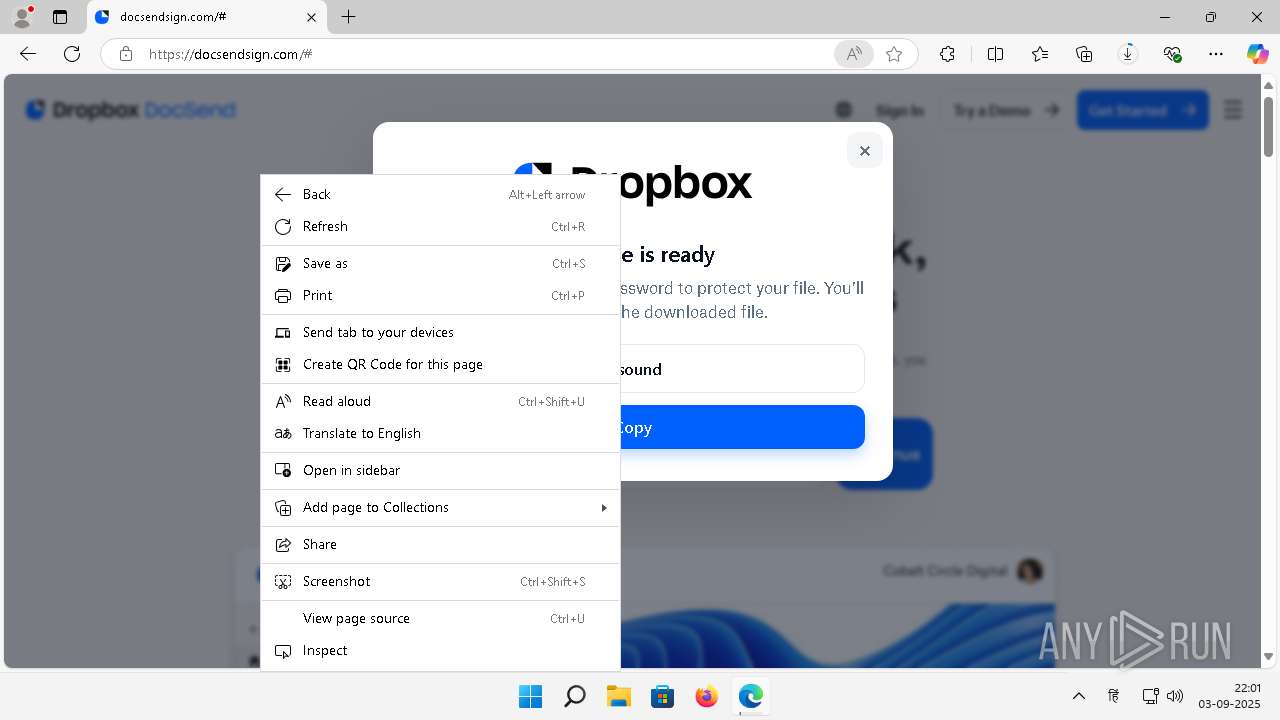Image resolution: width=1280 pixels, height=720 pixels.
Task: Reload the page with the refresh icon
Action: coord(72,54)
